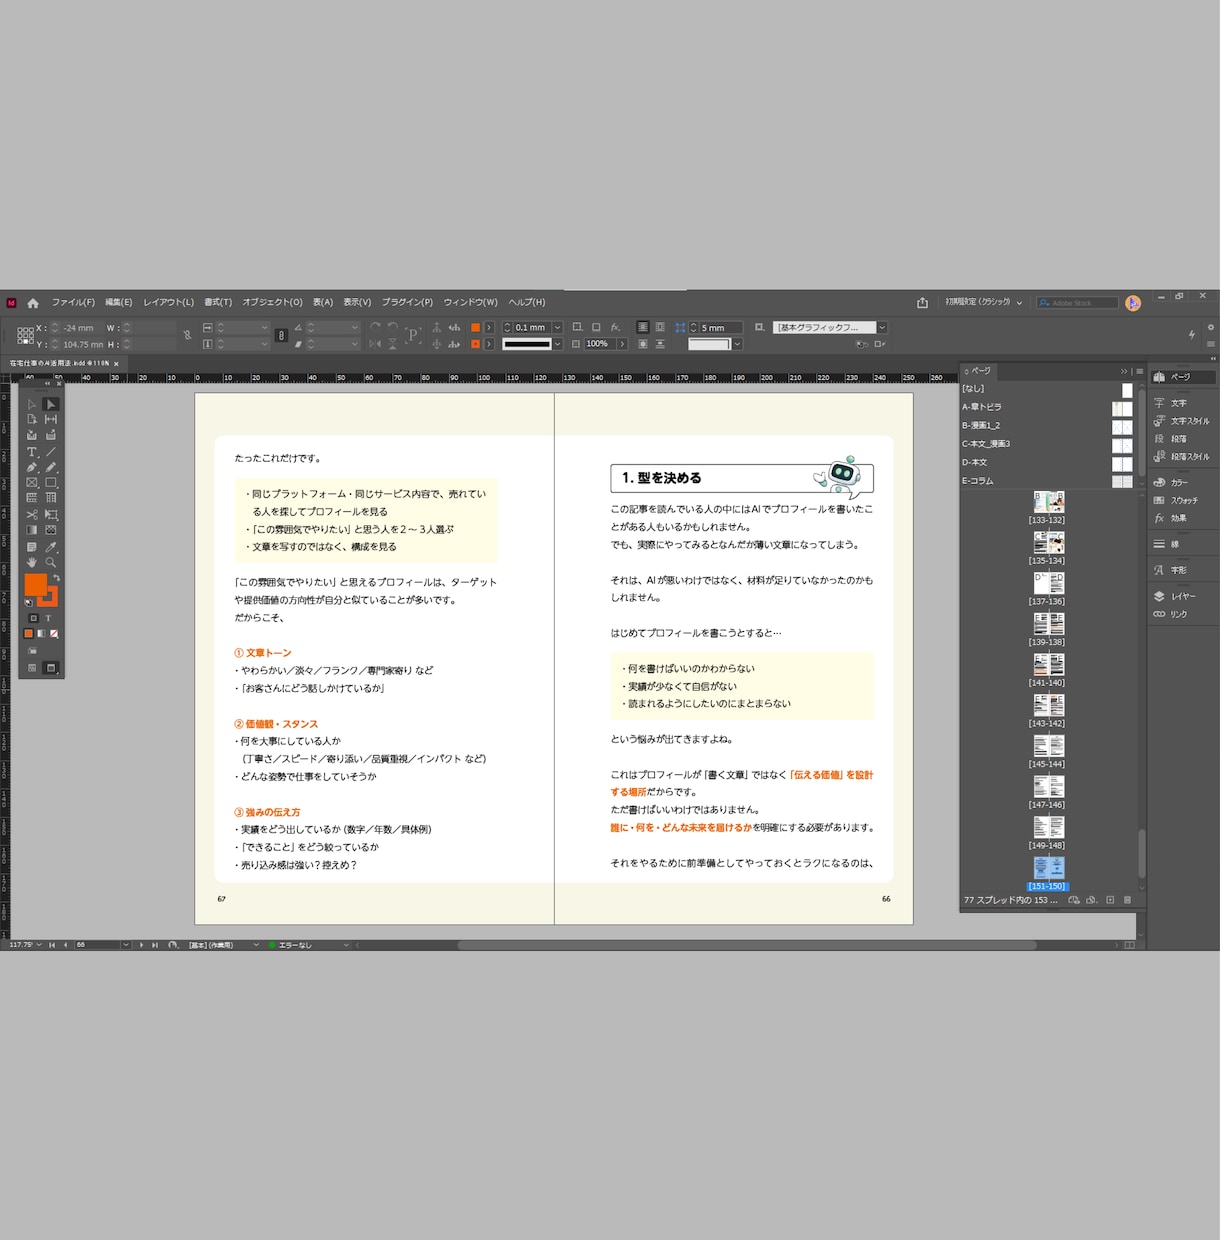Swap fill and stroke colors
The image size is (1220, 1240).
pos(56,578)
